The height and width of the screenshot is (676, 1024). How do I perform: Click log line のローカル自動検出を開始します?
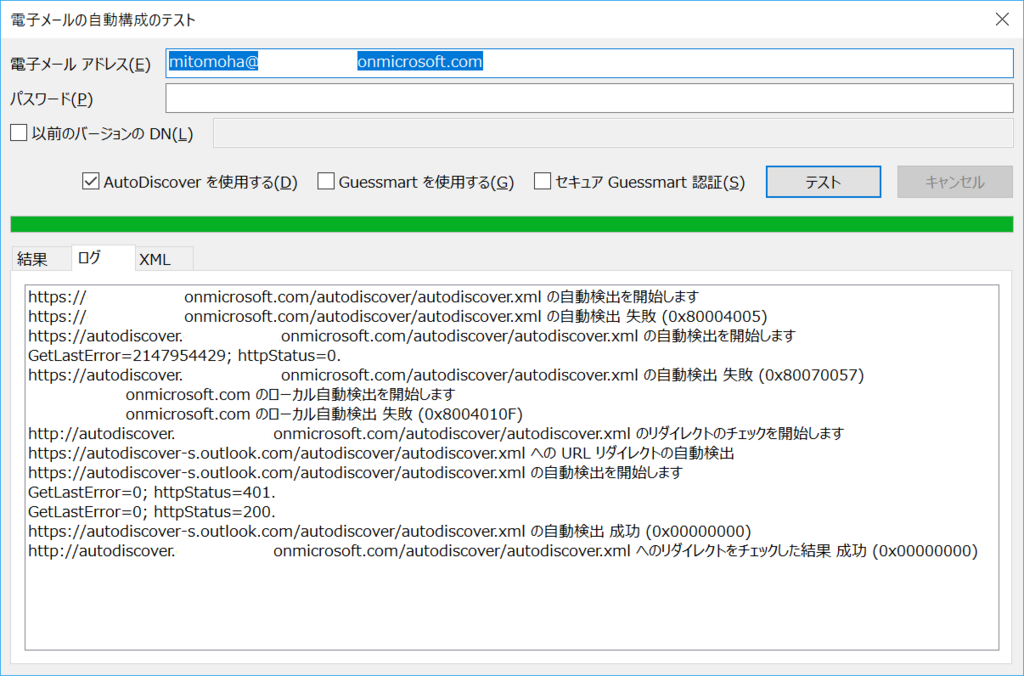click(x=291, y=394)
